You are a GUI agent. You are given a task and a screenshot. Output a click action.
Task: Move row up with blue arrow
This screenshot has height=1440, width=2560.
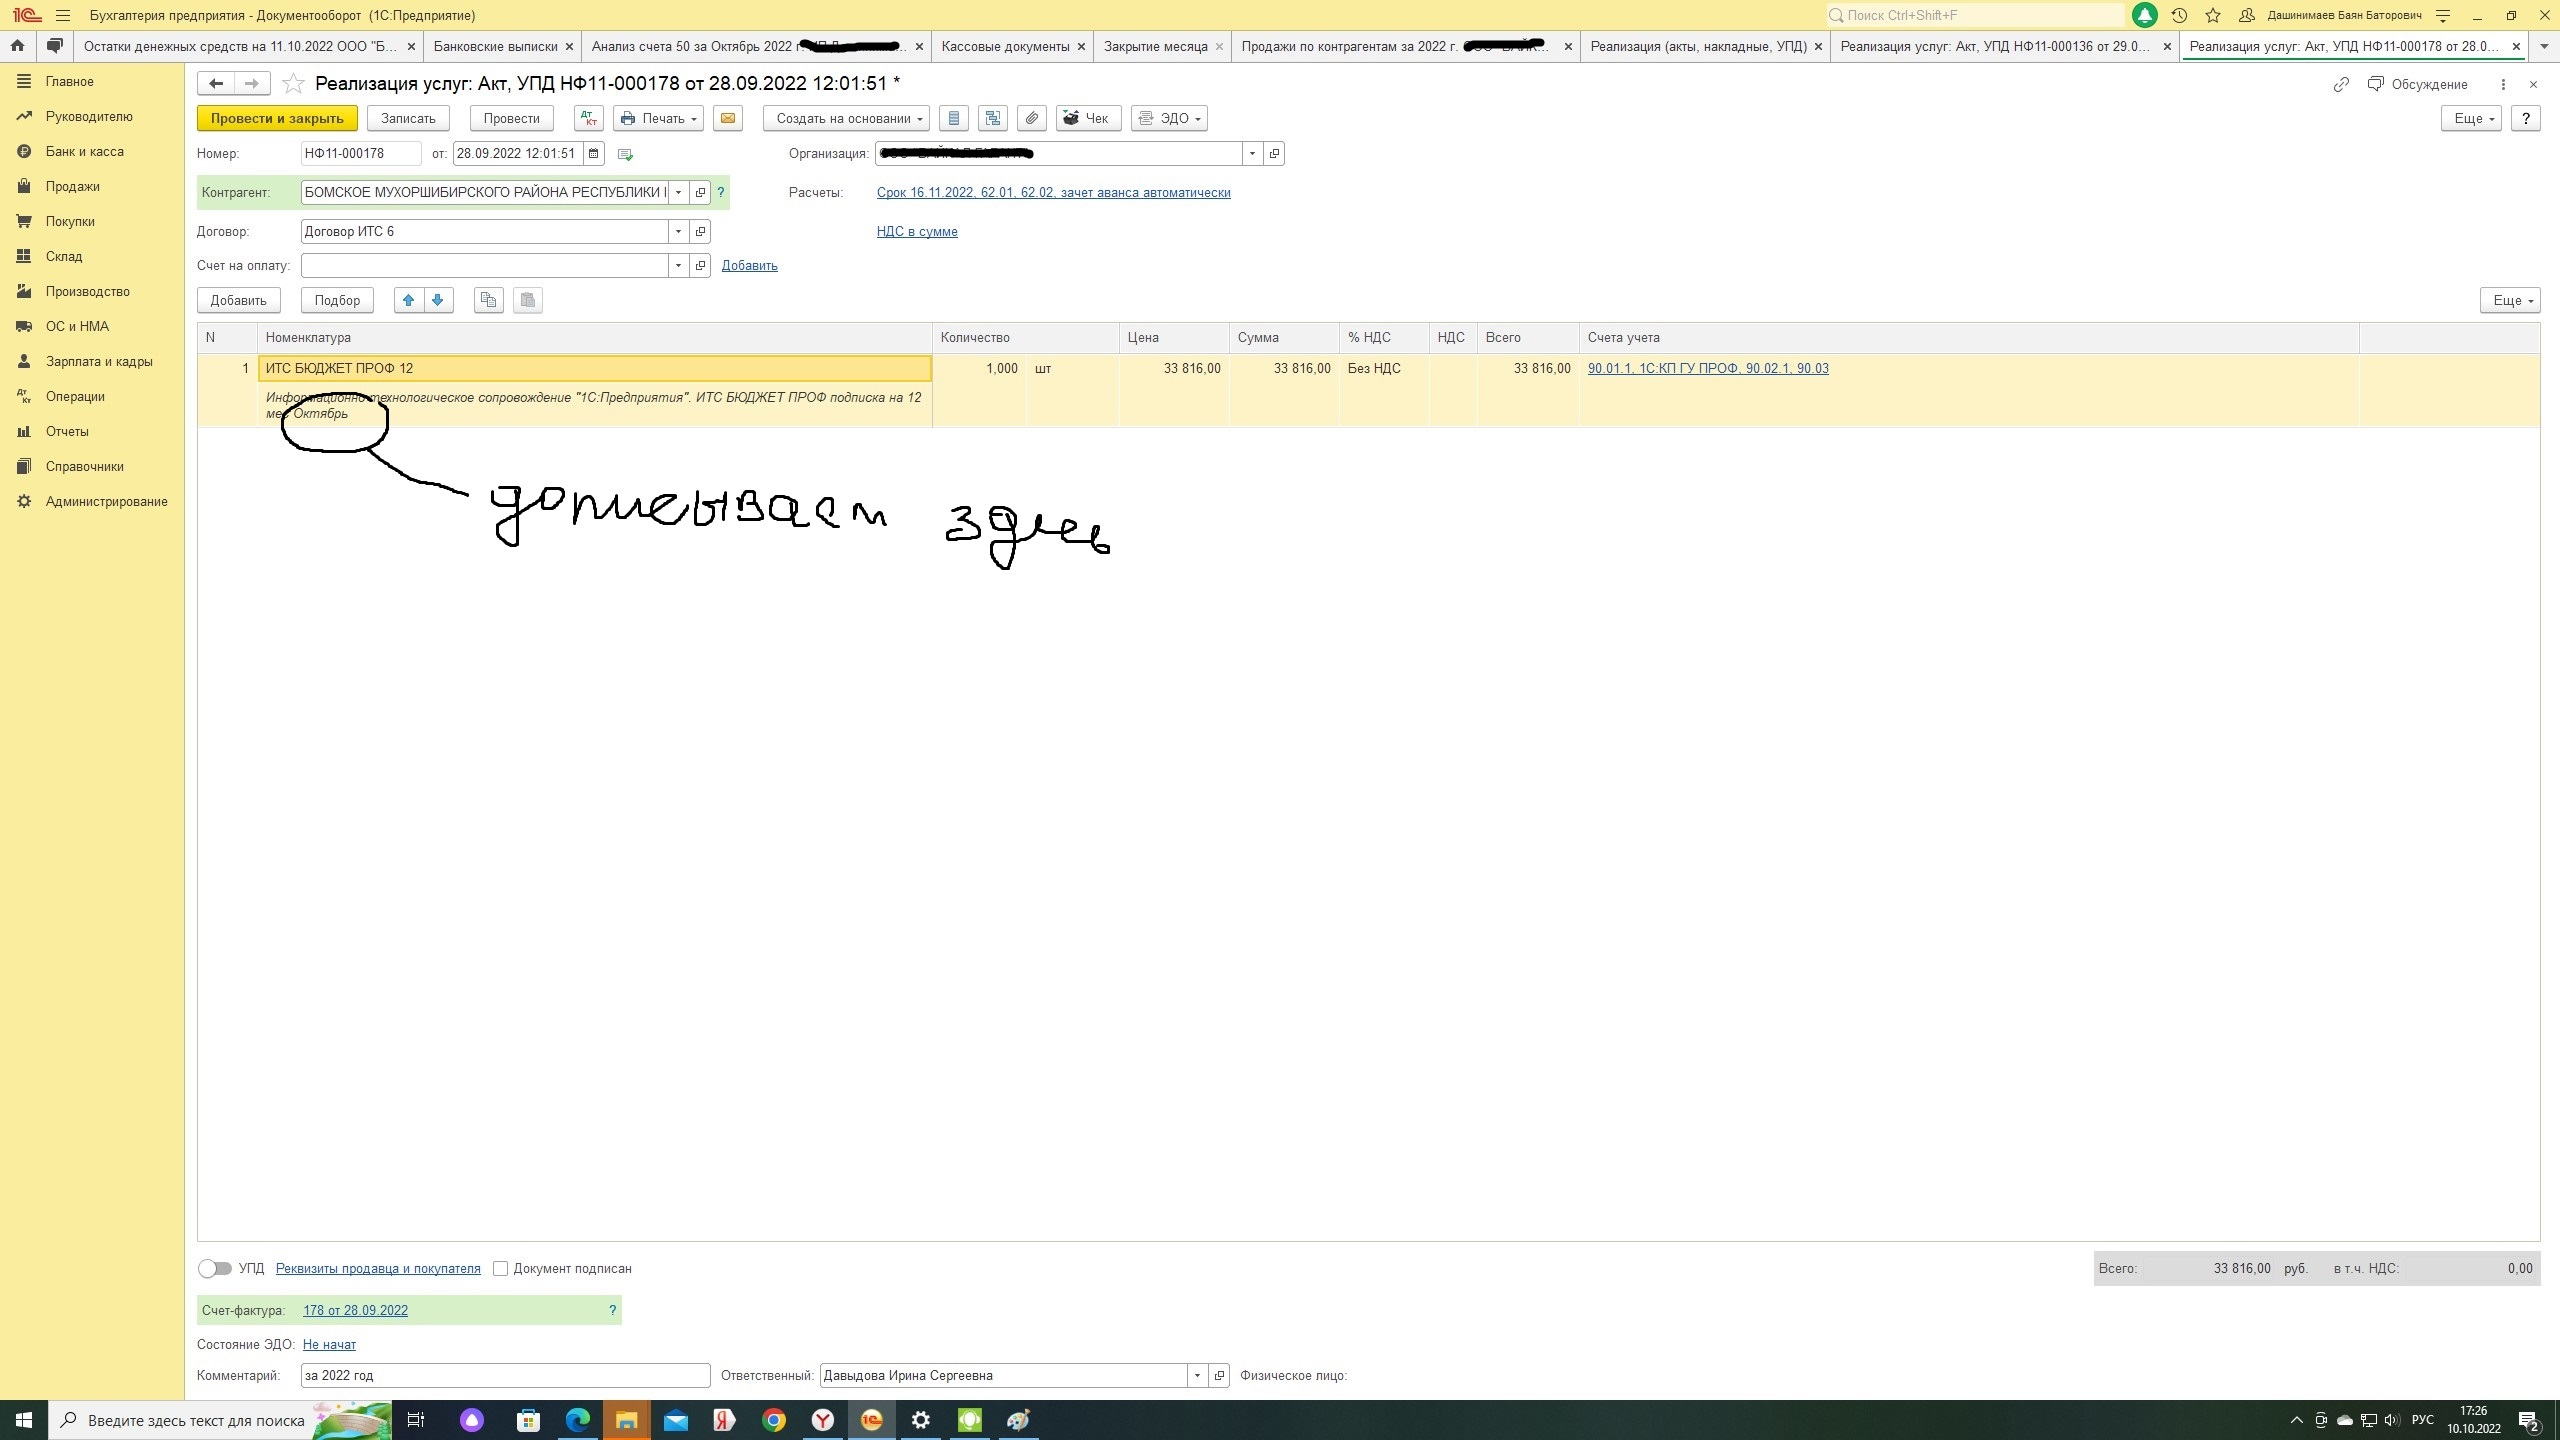click(408, 300)
